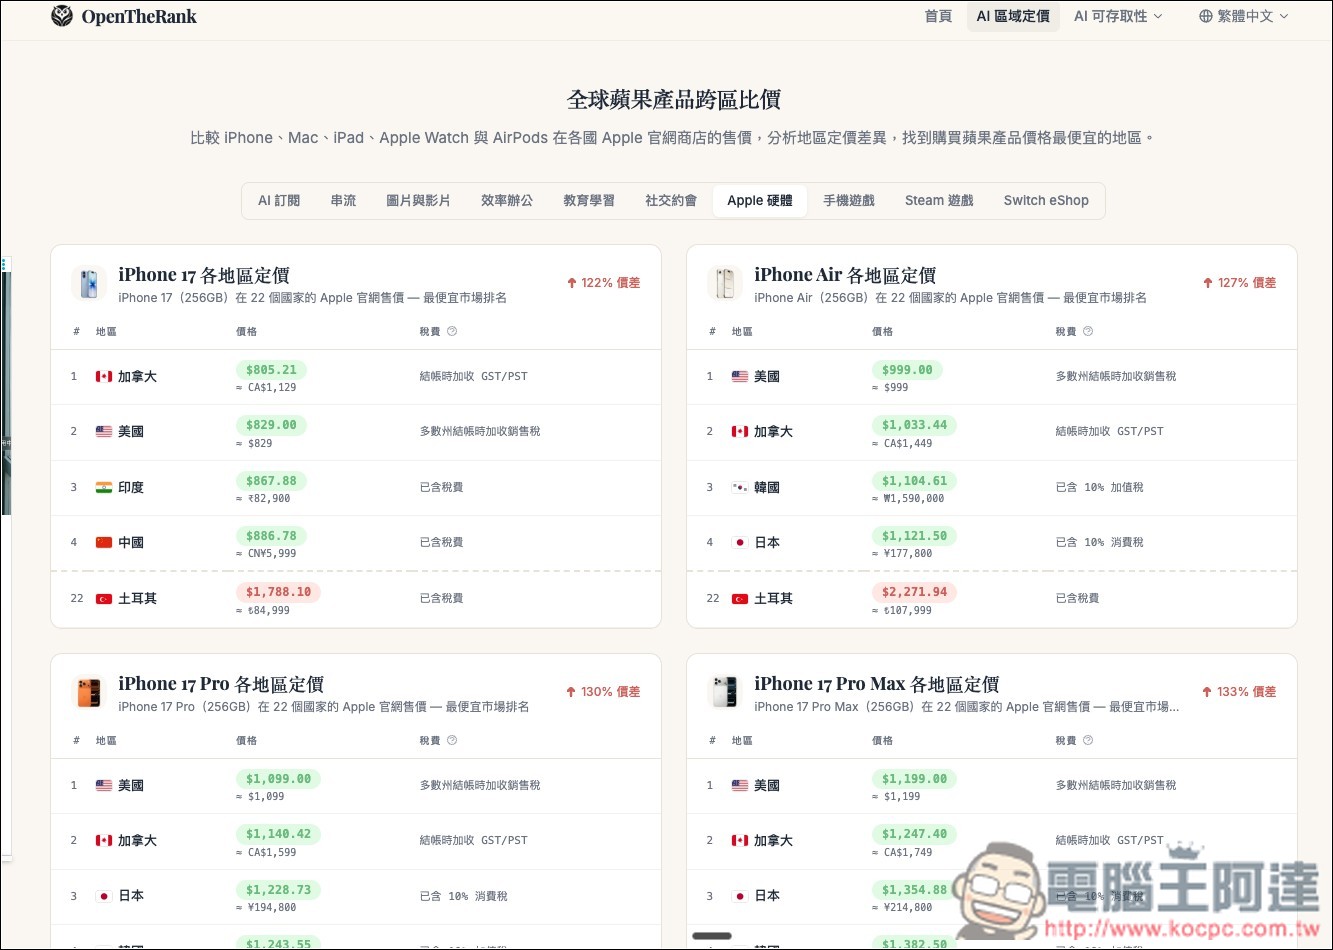Click the $1,099.00 iPhone 17 Pro price
The image size is (1333, 950).
point(278,779)
